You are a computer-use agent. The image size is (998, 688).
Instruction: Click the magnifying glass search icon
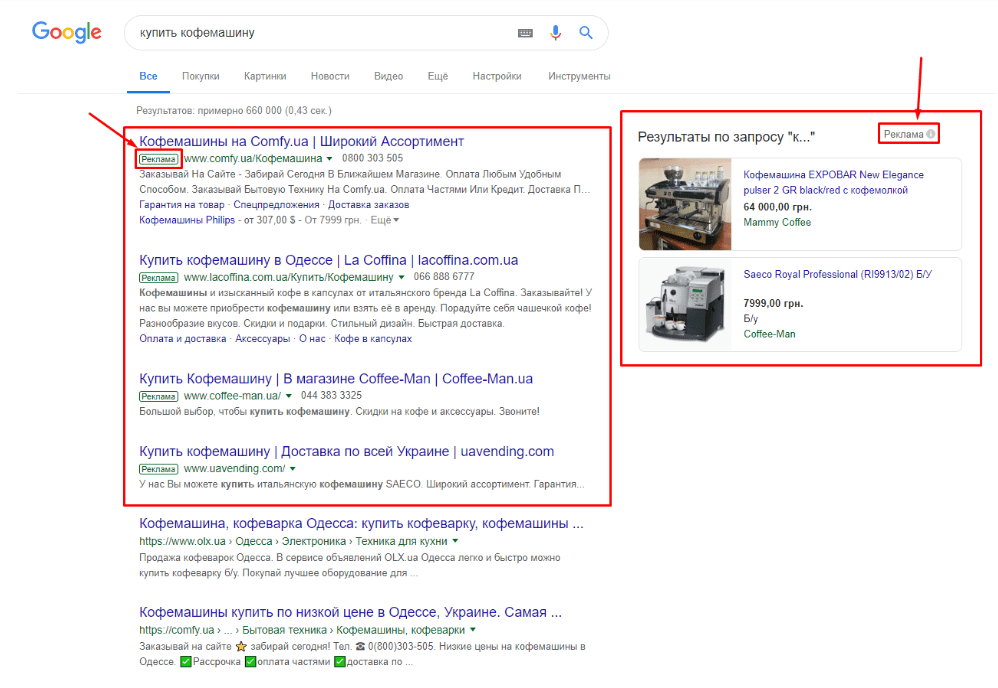click(586, 32)
